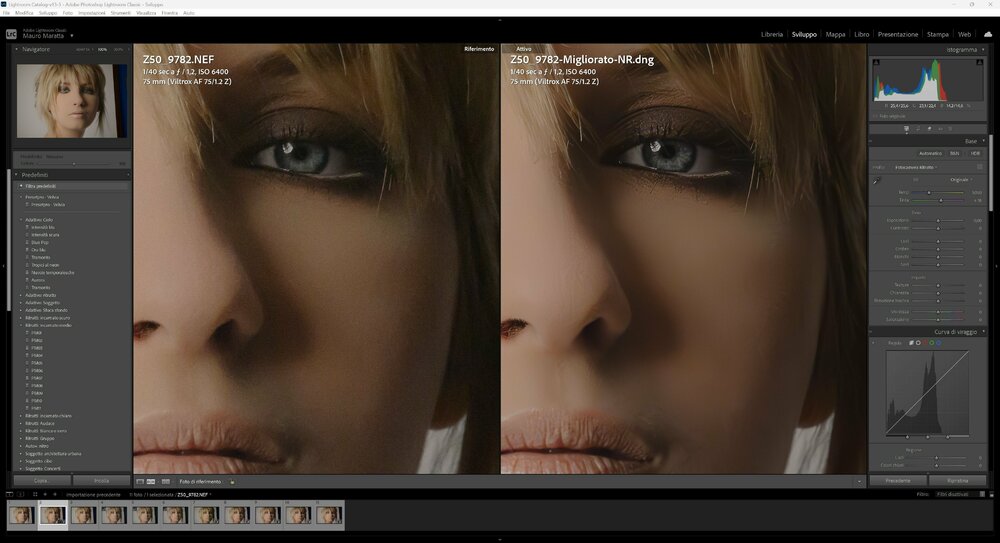The image size is (1000, 543).
Task: Switch to Loupe view icon in toolbar
Action: (x=140, y=482)
